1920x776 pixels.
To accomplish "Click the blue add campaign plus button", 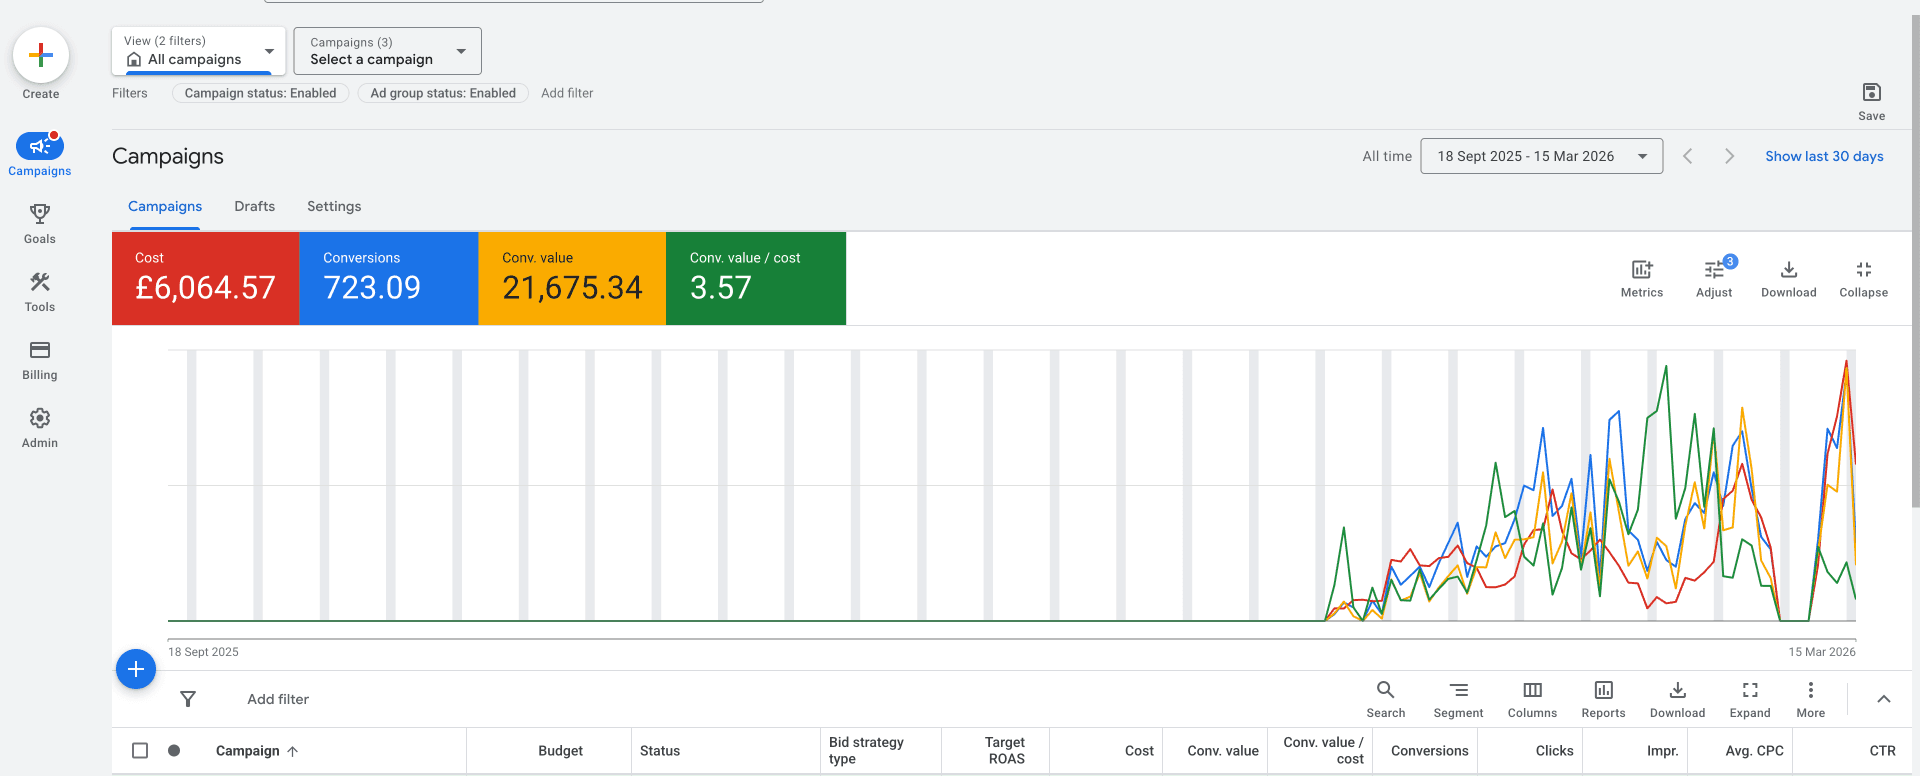I will point(136,669).
